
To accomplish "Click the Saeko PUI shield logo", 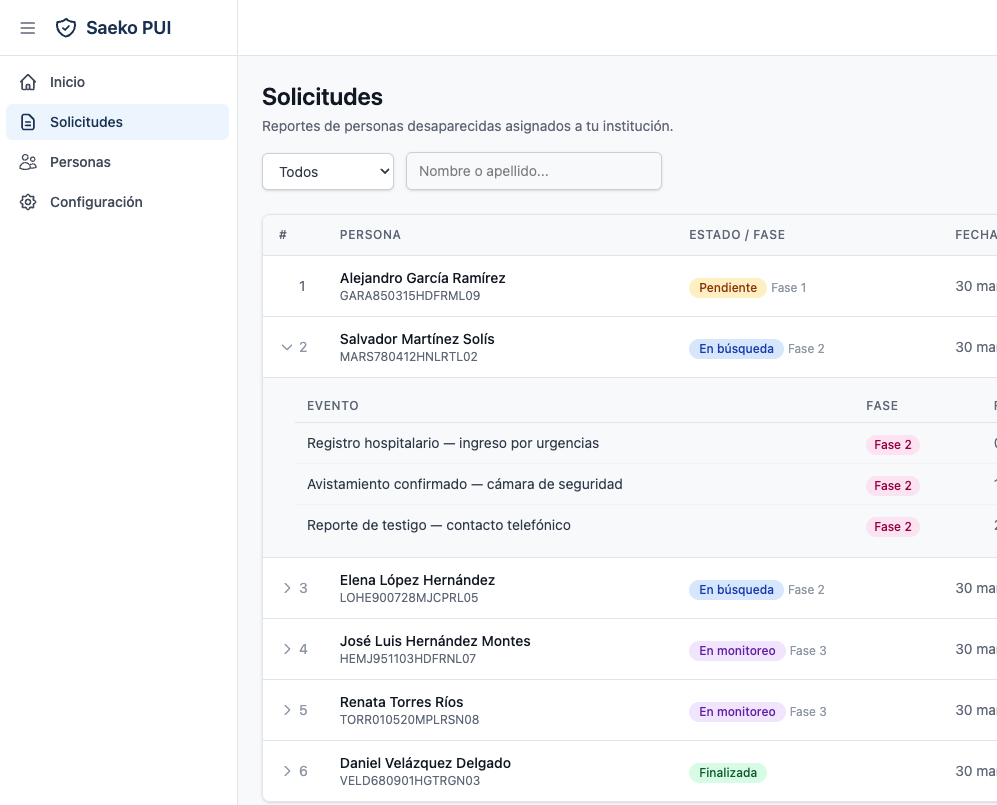I will 66,28.
